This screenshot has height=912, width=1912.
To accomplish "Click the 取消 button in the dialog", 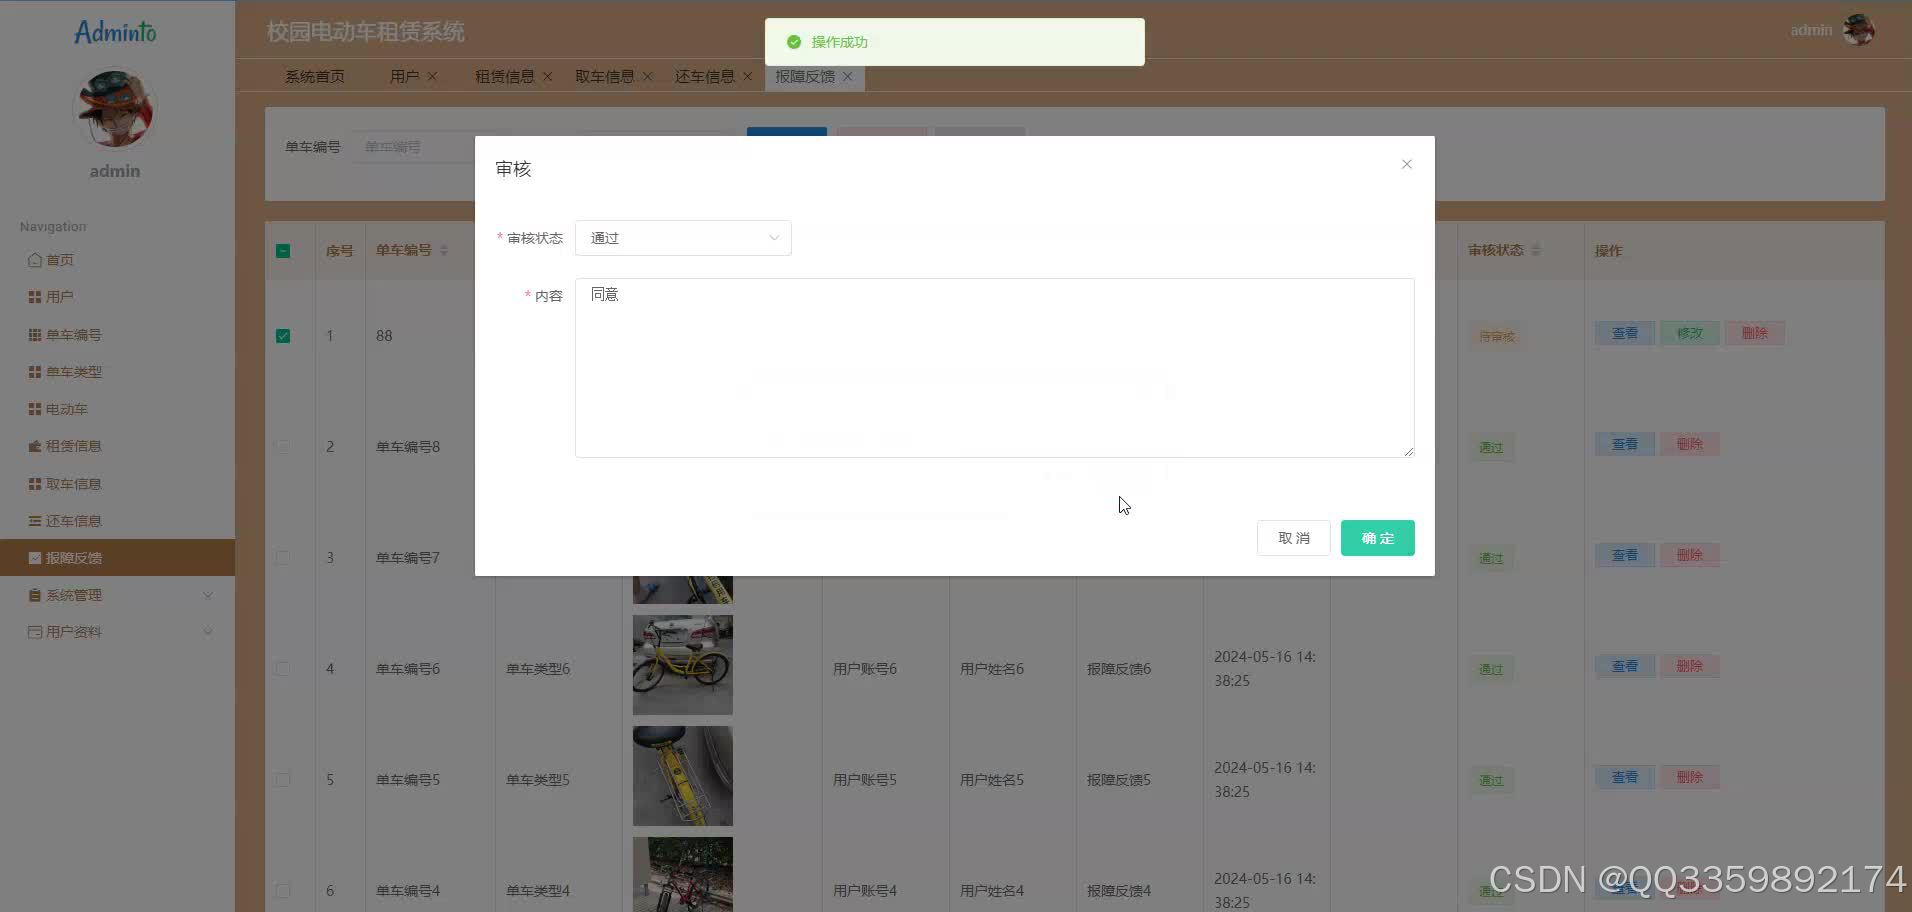I will 1293,538.
